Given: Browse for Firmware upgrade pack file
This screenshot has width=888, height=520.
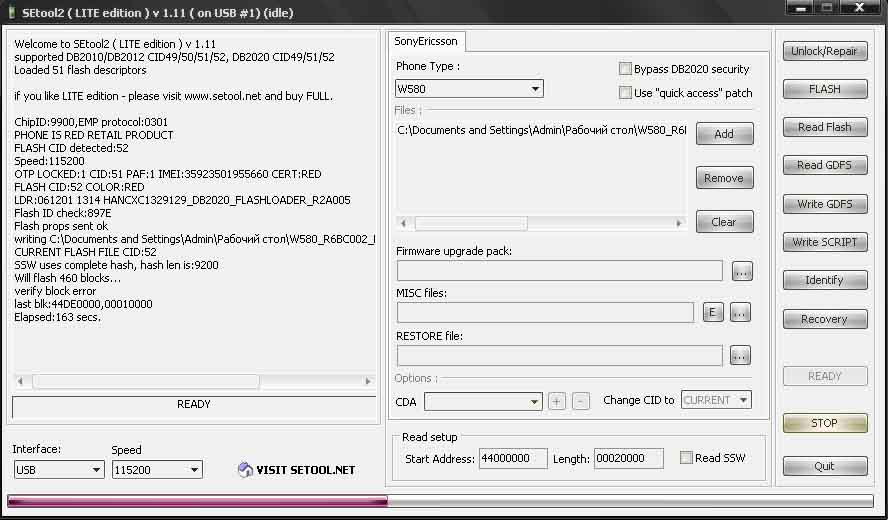Looking at the screenshot, I should (x=742, y=271).
